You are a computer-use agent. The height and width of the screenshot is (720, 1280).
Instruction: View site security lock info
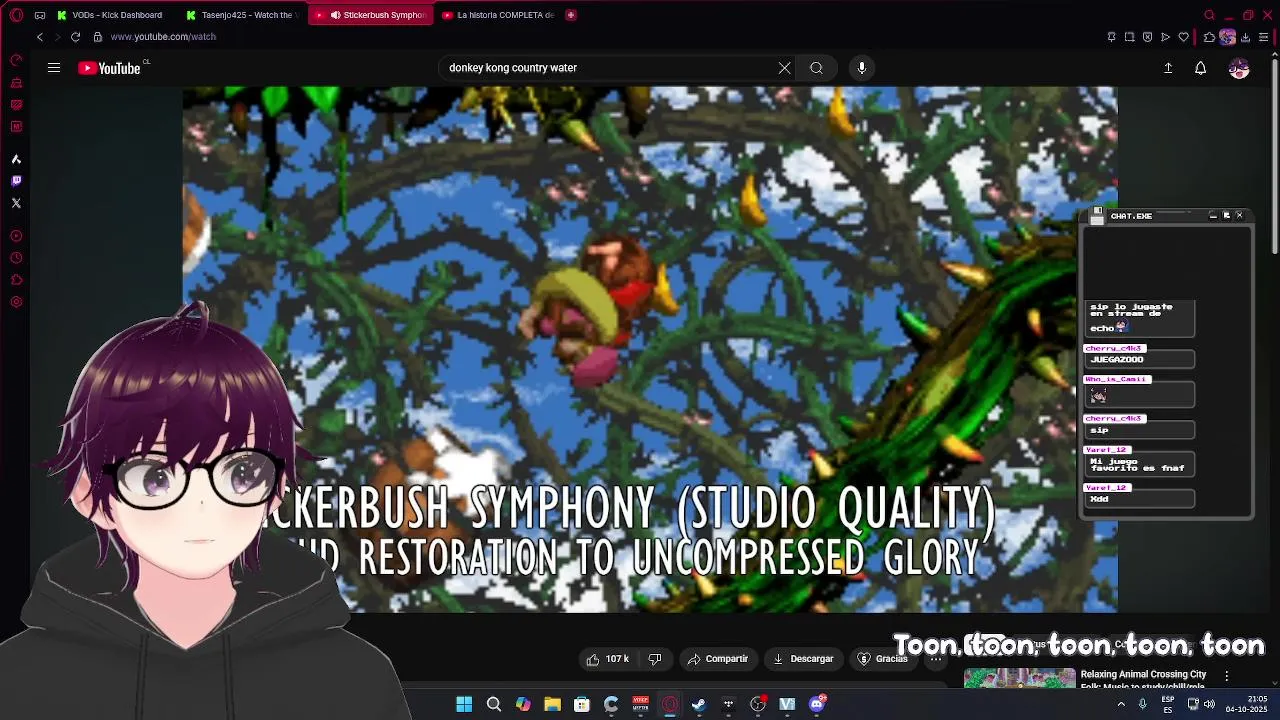click(97, 37)
